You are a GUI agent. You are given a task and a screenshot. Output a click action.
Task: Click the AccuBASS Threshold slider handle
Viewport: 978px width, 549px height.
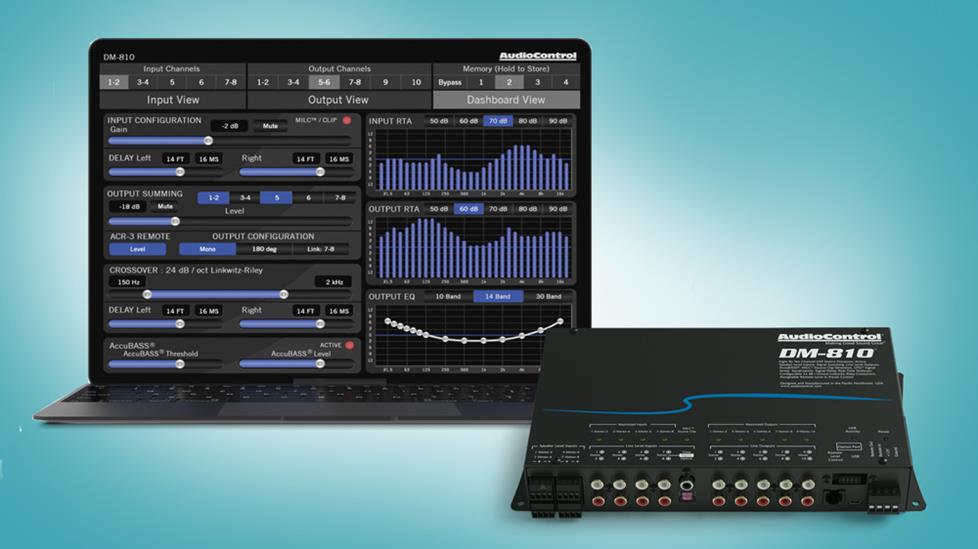pos(180,364)
